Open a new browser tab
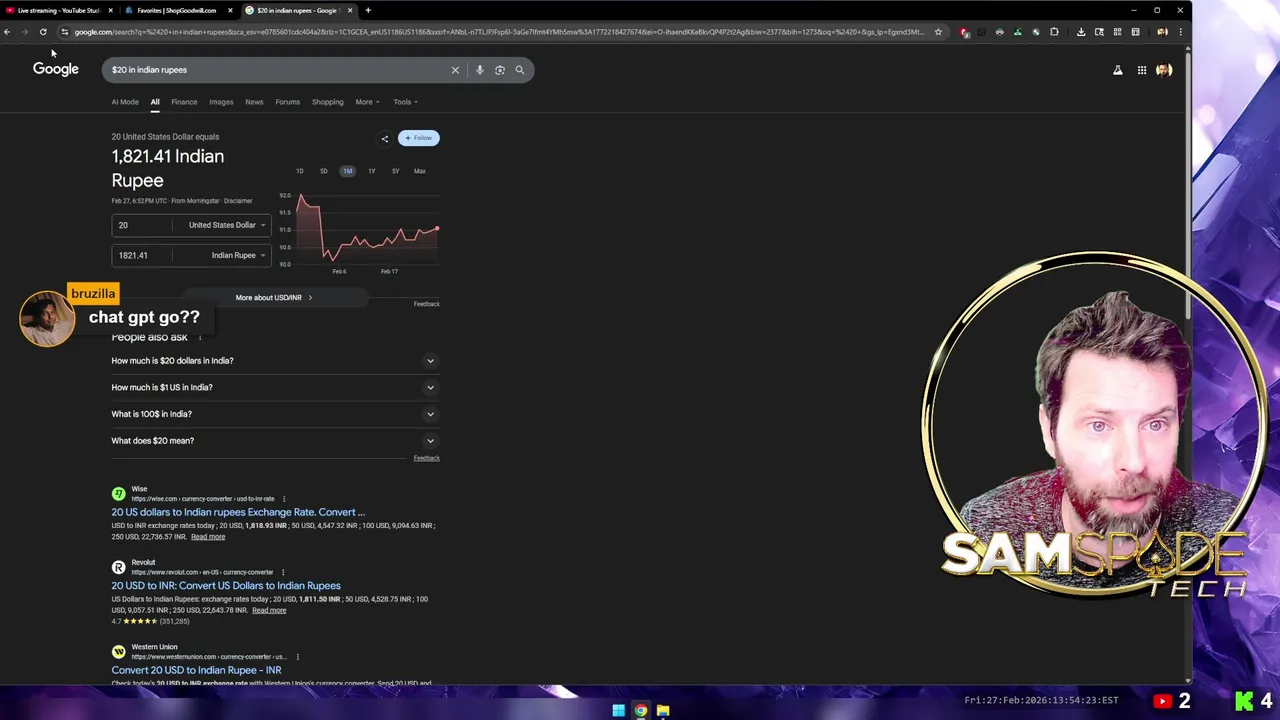1280x720 pixels. (368, 10)
